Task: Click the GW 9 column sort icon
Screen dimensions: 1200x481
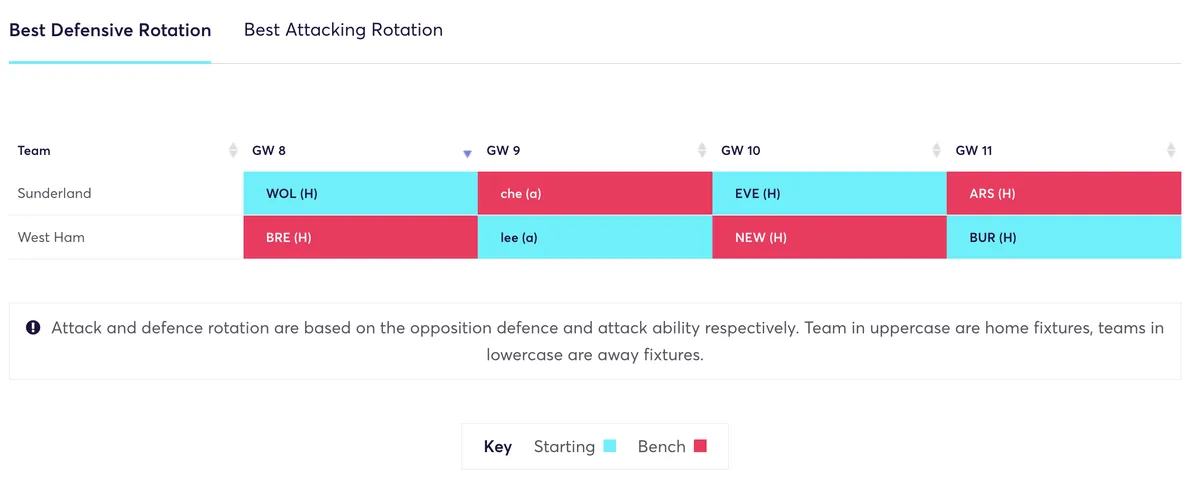Action: [702, 151]
